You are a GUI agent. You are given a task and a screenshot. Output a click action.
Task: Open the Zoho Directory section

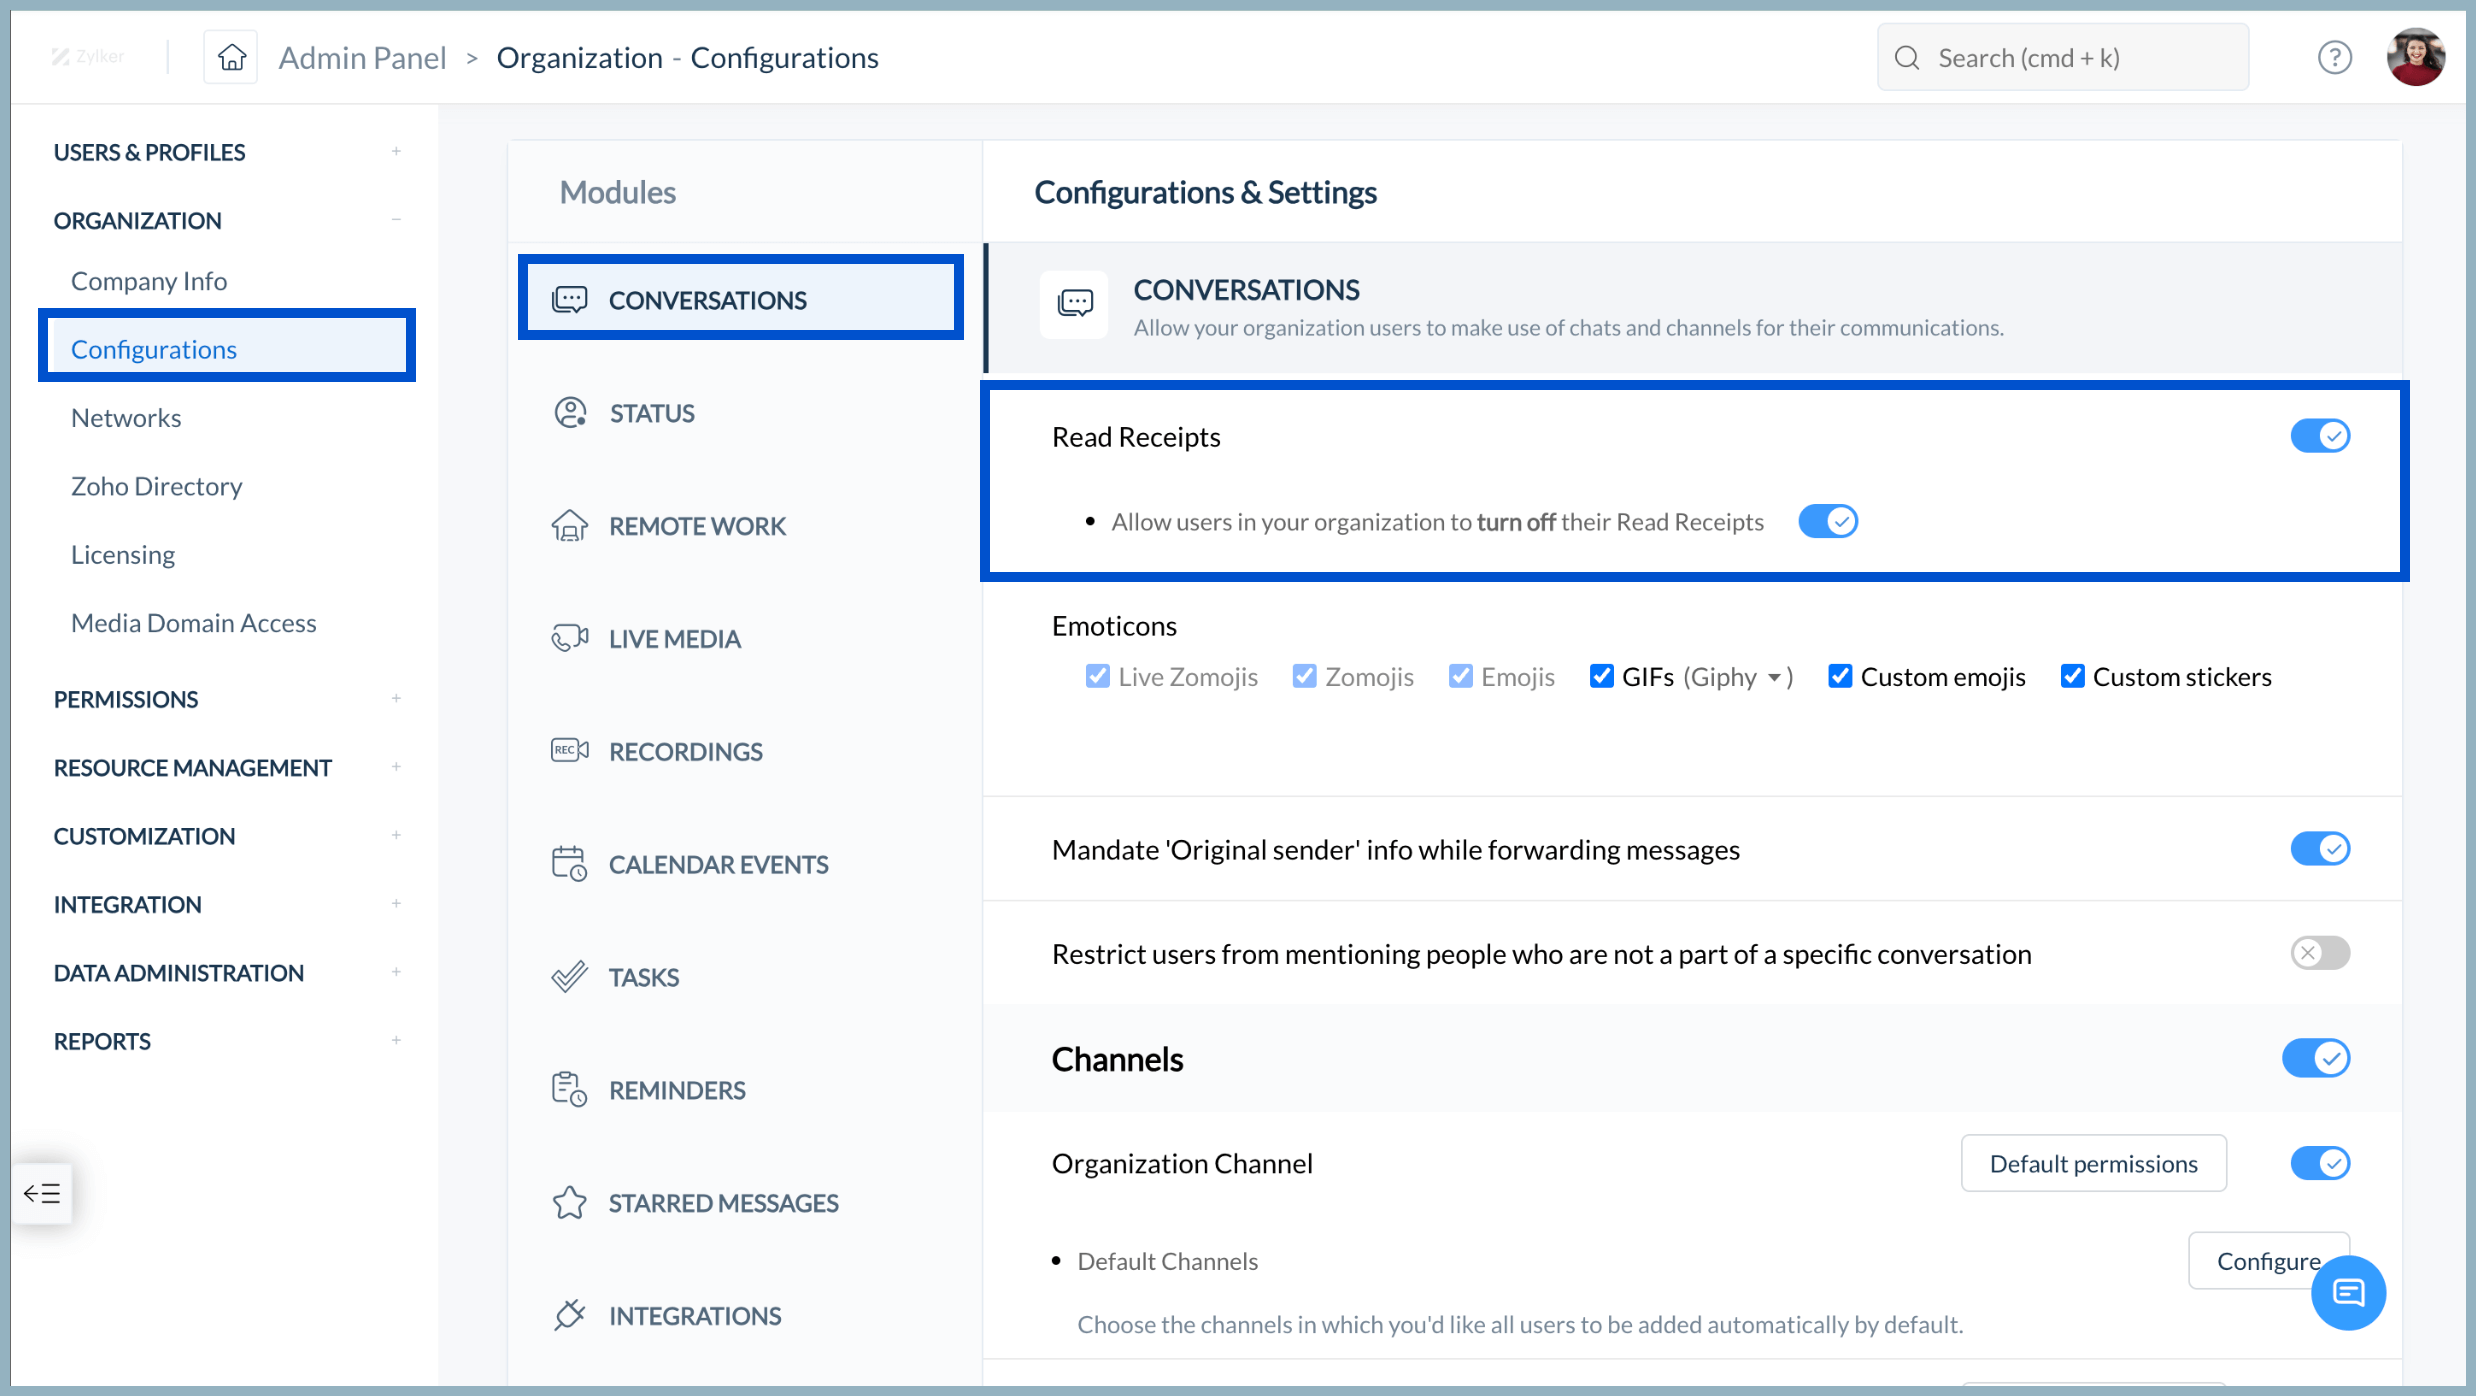point(156,485)
